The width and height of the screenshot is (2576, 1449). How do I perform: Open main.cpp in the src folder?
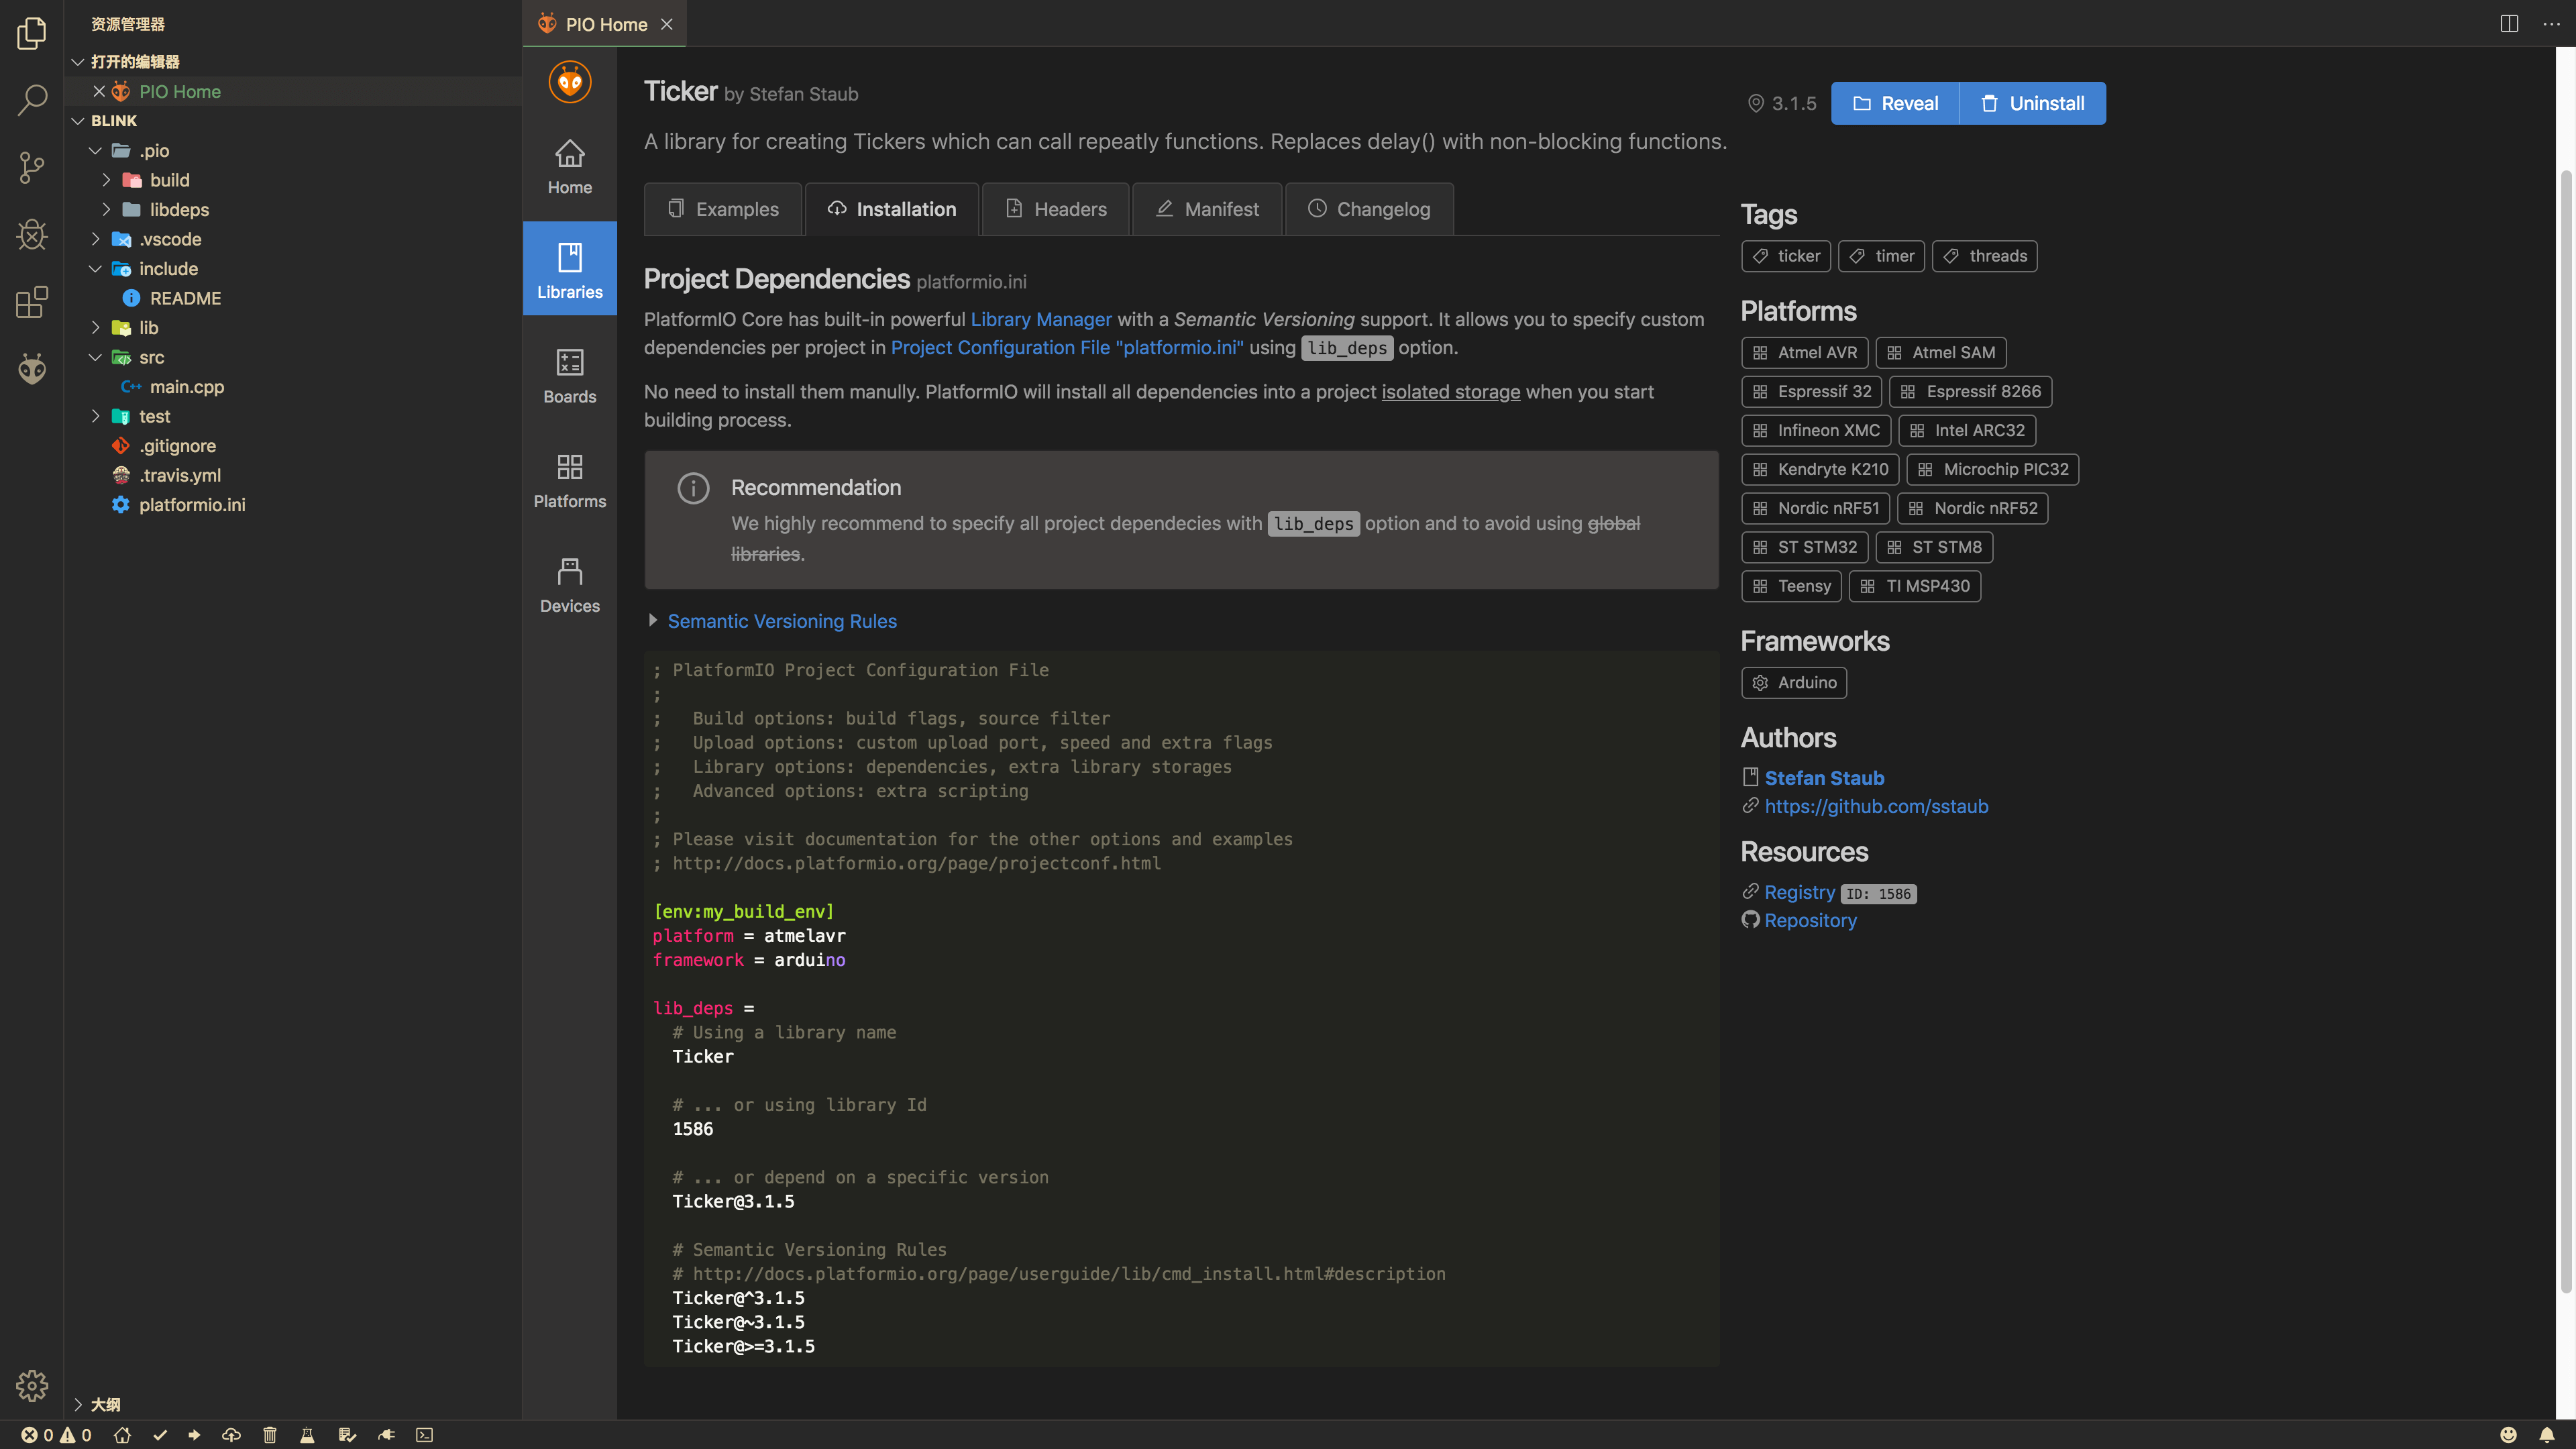(x=188, y=387)
